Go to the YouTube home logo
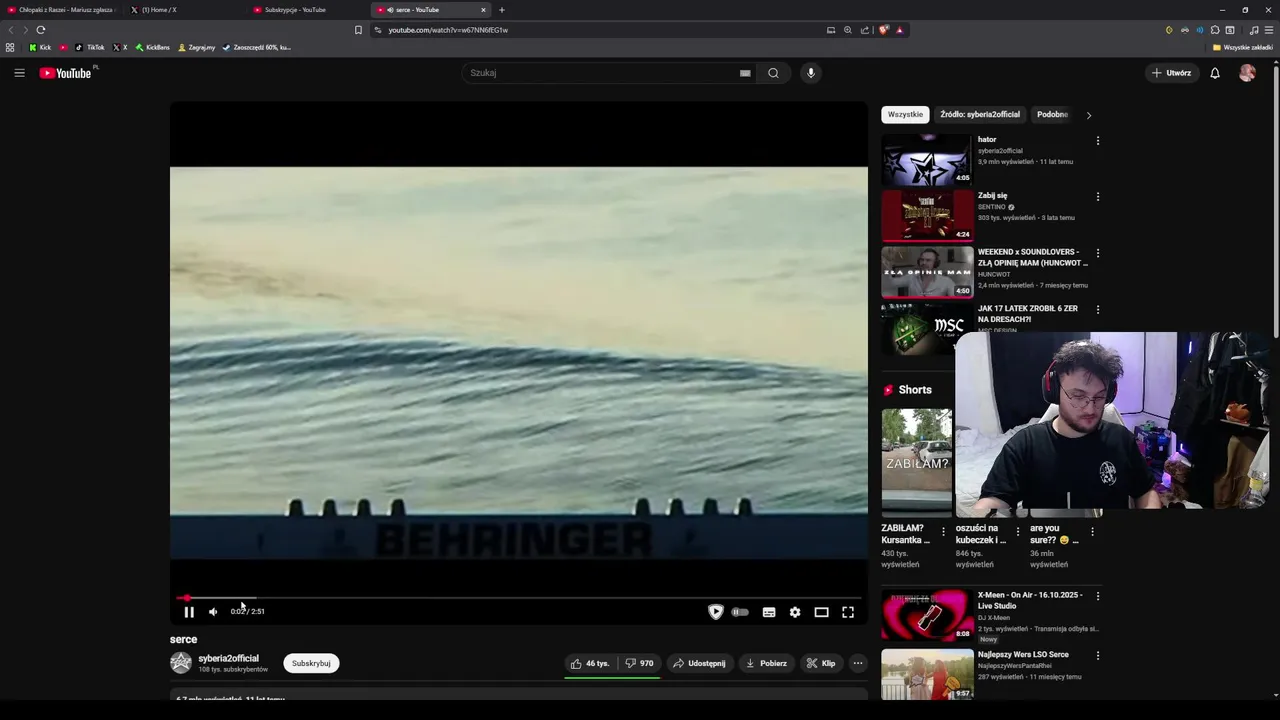Image resolution: width=1280 pixels, height=720 pixels. pos(66,73)
